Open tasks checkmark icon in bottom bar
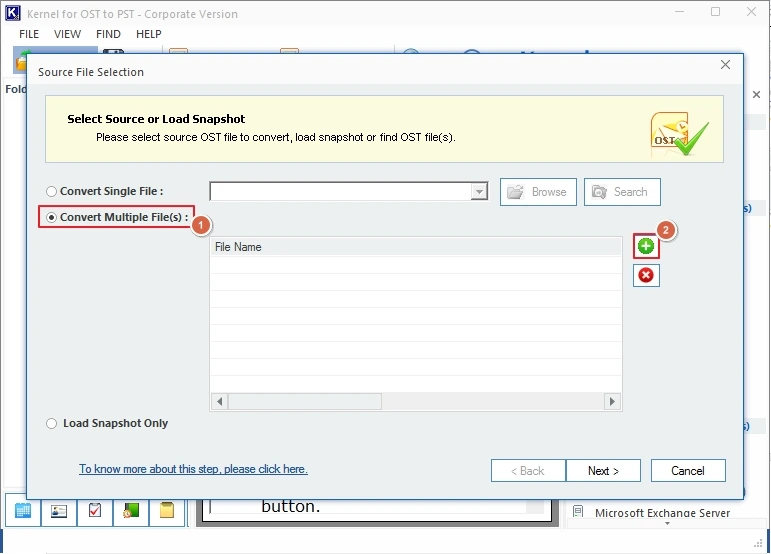The height and width of the screenshot is (554, 771). 94,511
